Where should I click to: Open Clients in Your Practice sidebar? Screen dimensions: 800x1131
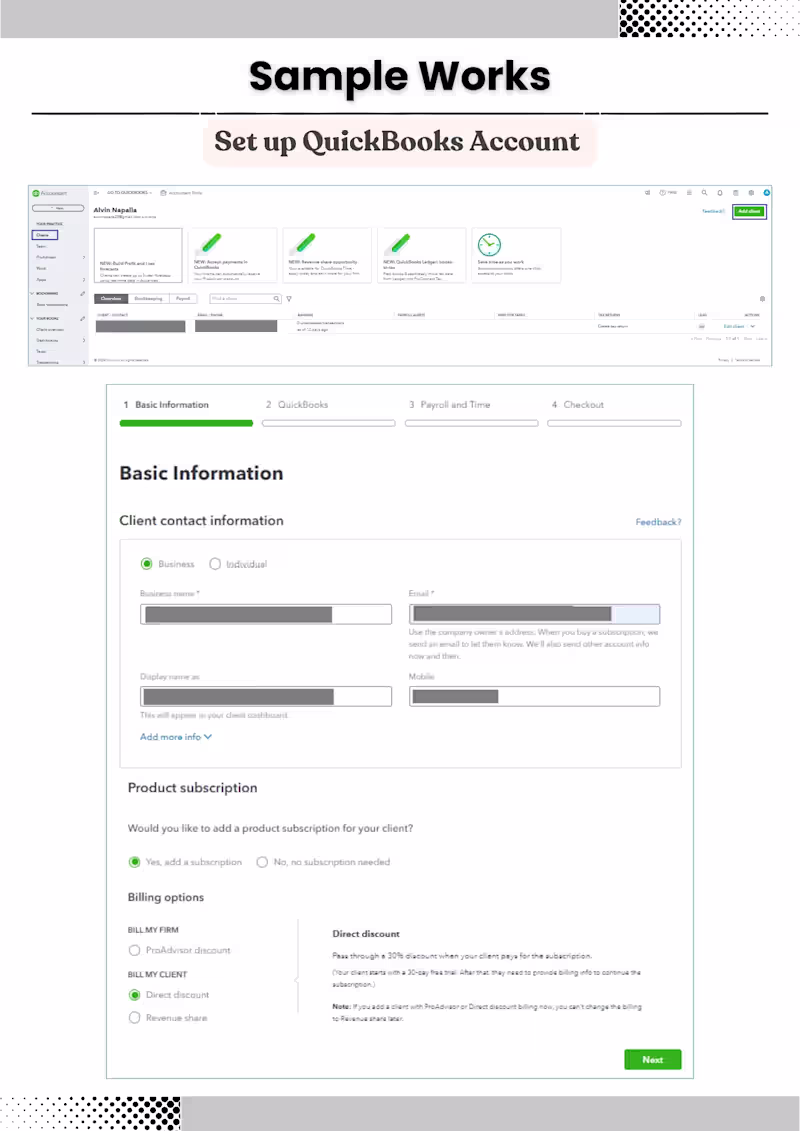pos(45,235)
